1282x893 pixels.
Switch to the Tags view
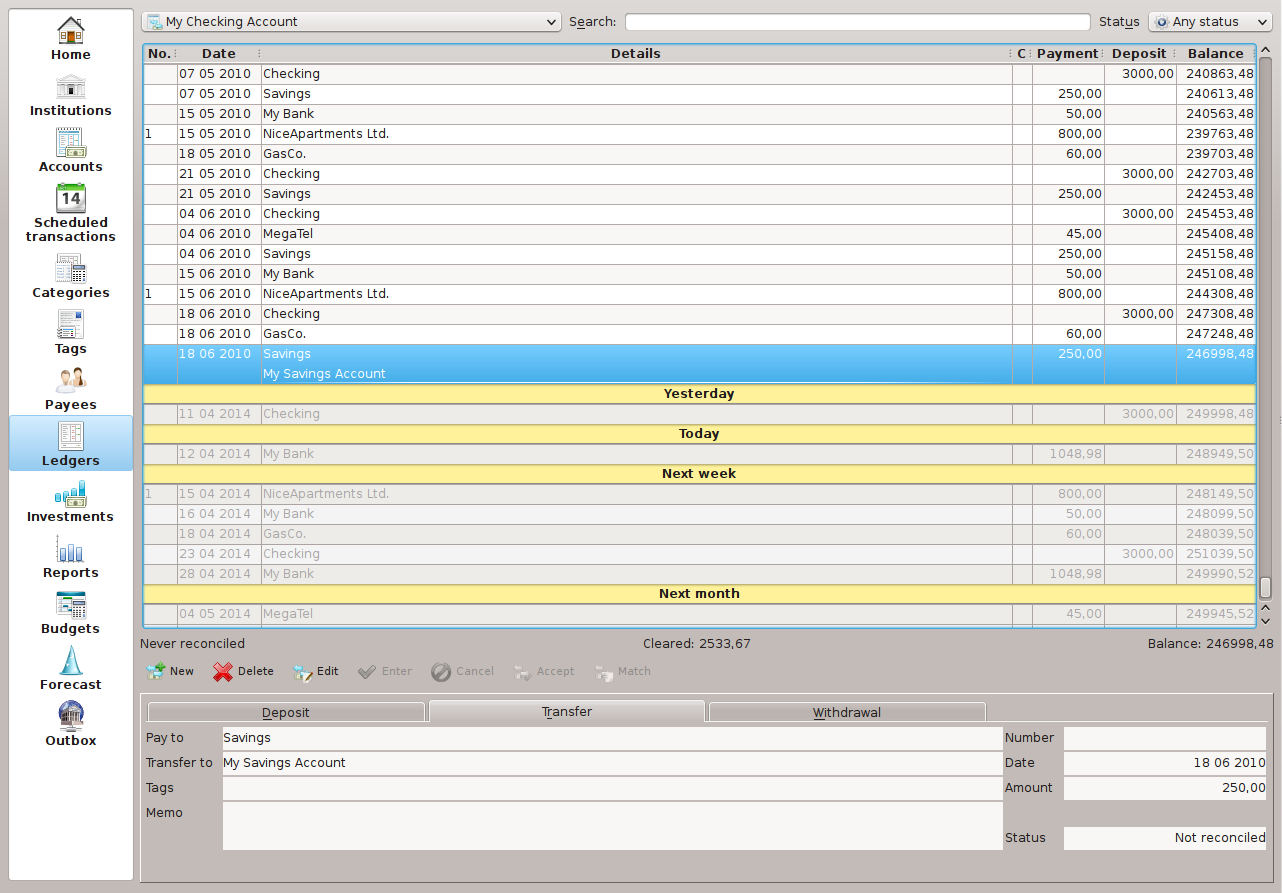point(71,333)
